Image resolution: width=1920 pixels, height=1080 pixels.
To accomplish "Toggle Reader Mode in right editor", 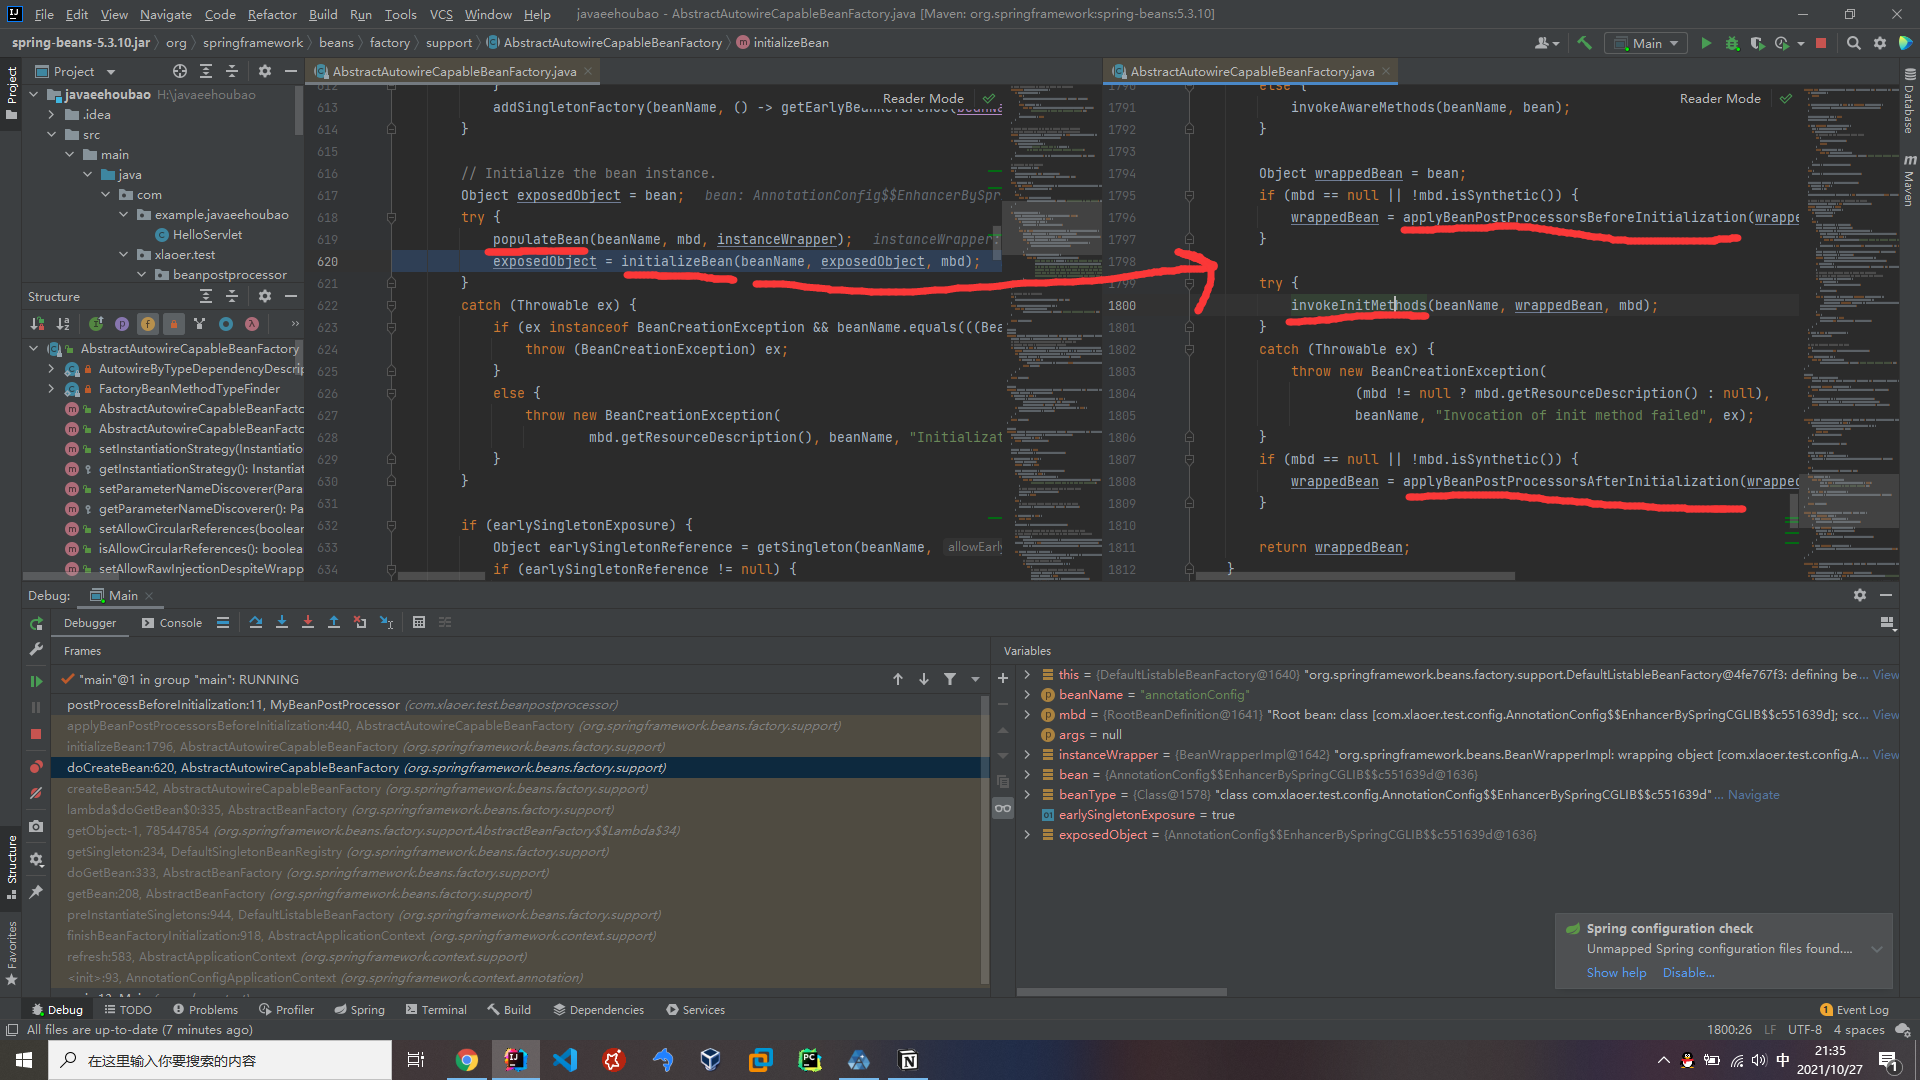I will [x=1720, y=98].
